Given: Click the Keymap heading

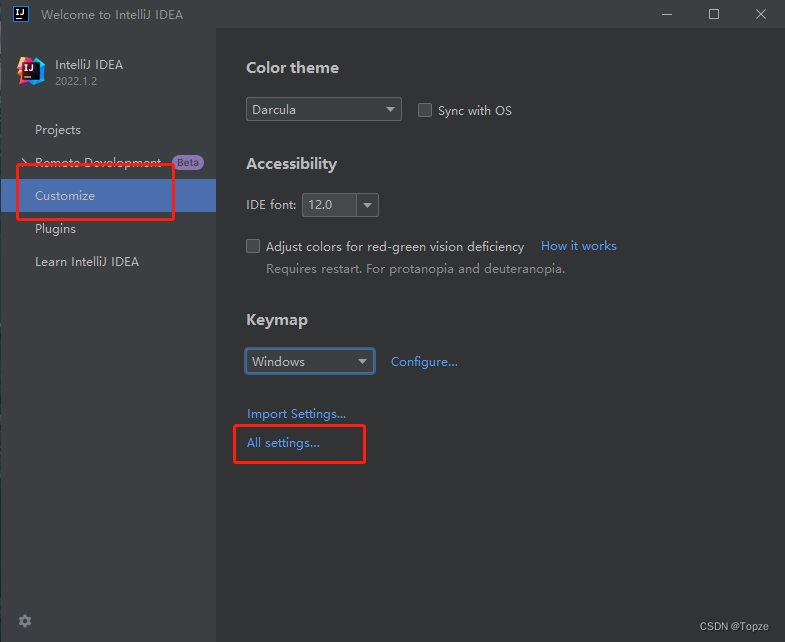Looking at the screenshot, I should pos(277,319).
